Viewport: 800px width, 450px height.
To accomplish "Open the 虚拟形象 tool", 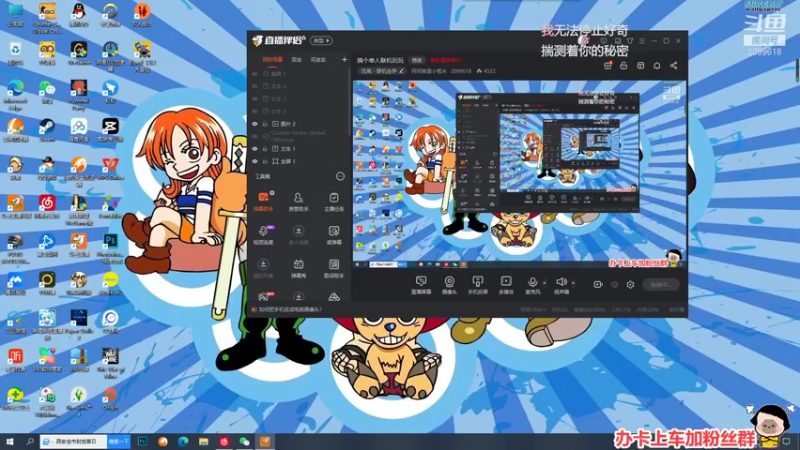I will (263, 268).
